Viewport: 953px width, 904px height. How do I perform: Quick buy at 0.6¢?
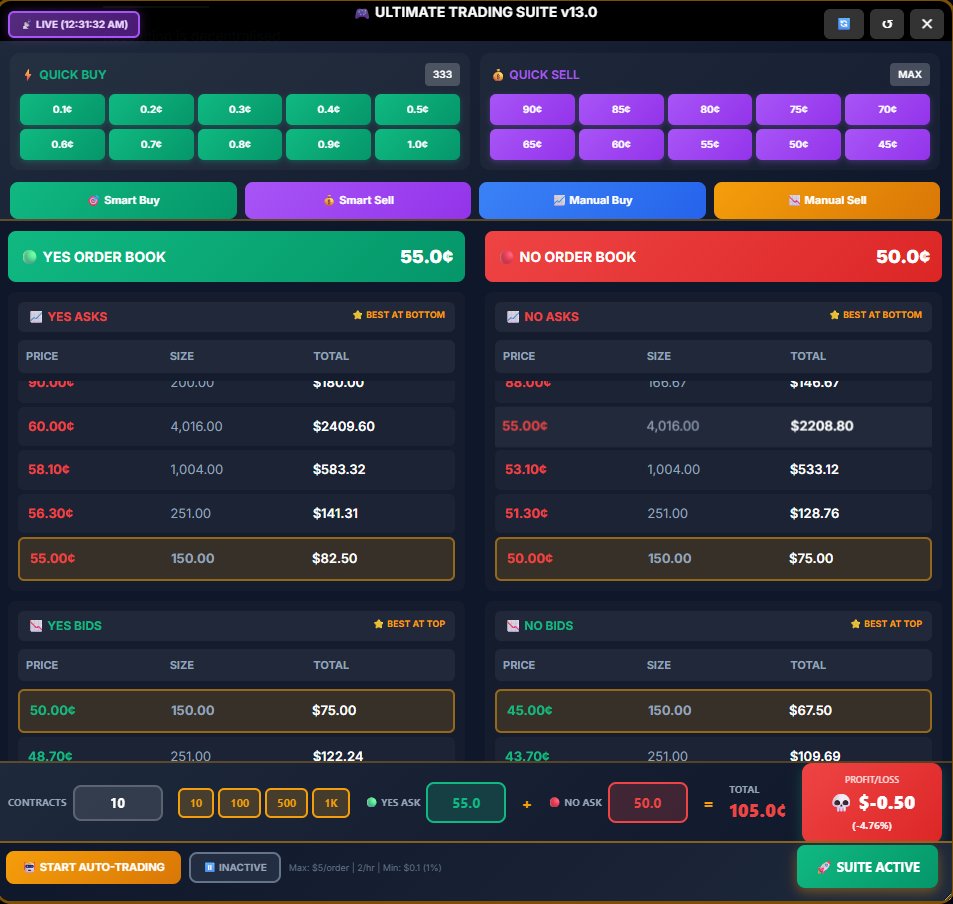[62, 145]
